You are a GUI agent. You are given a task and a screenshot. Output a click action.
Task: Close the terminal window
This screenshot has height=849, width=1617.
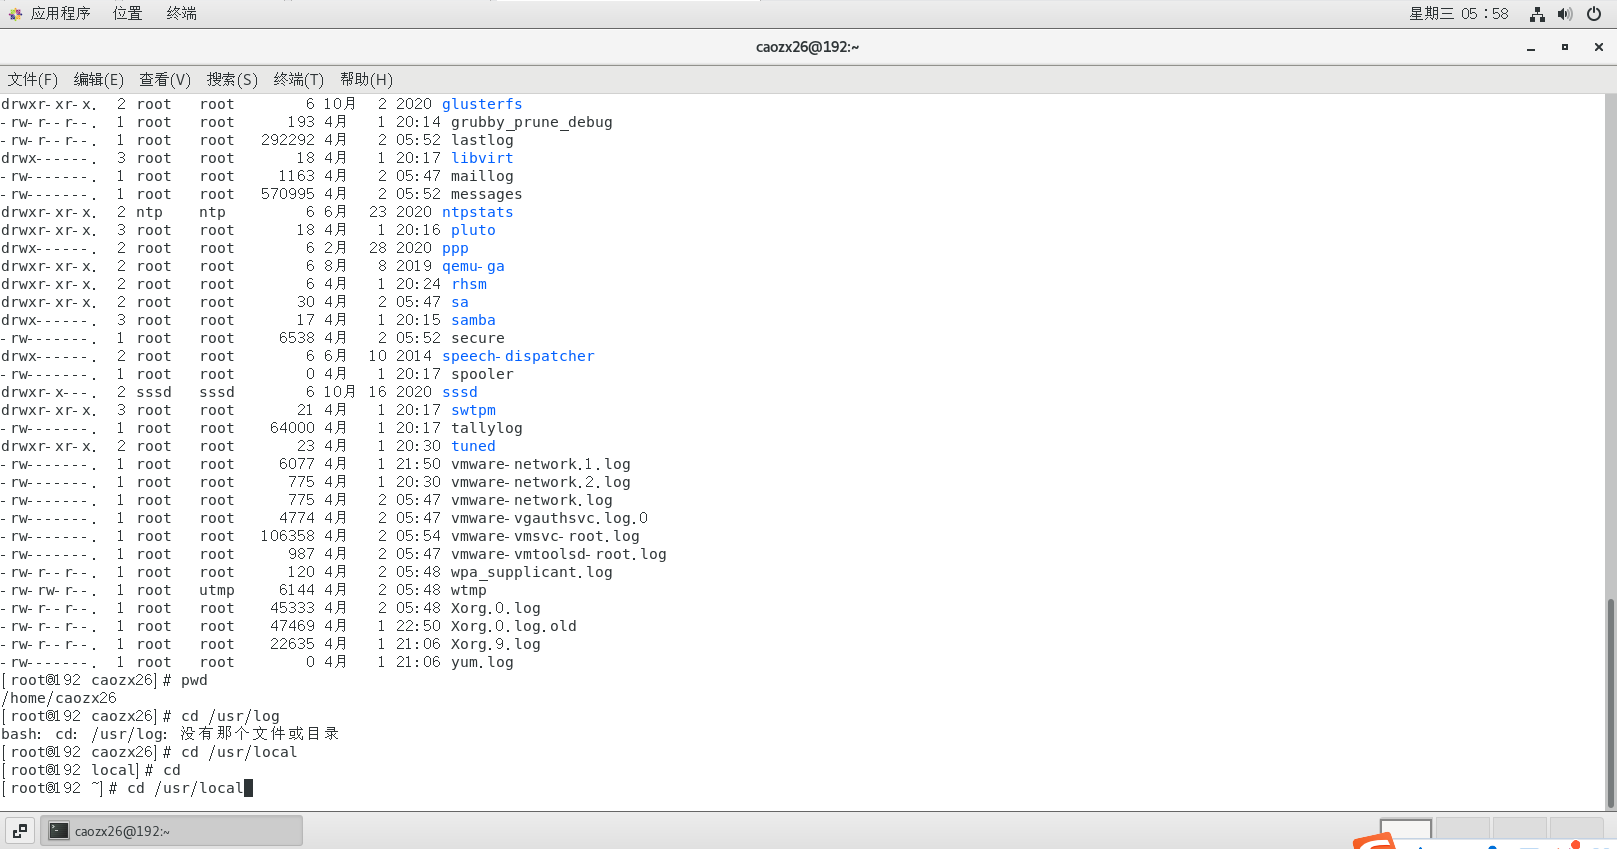[1599, 47]
